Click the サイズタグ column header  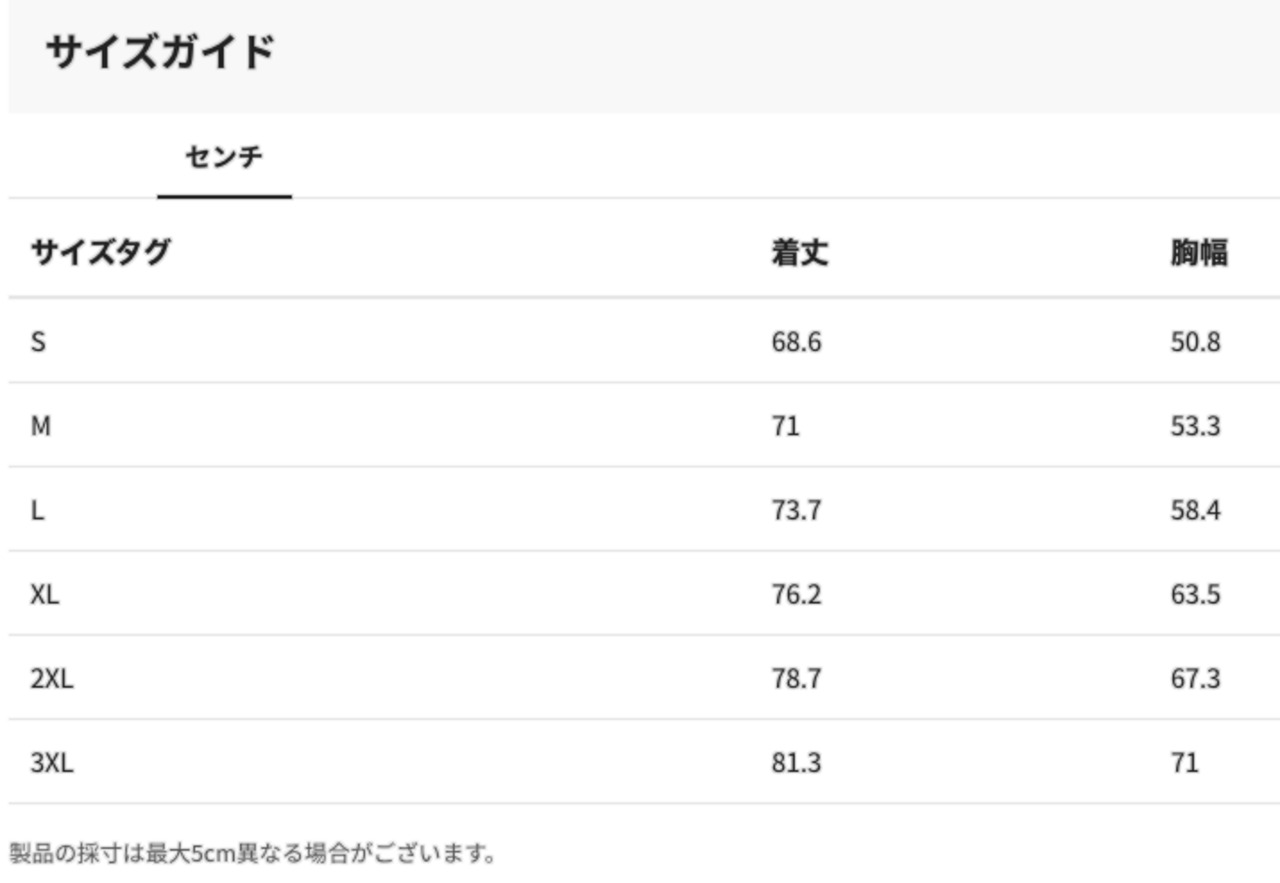pyautogui.click(x=100, y=253)
